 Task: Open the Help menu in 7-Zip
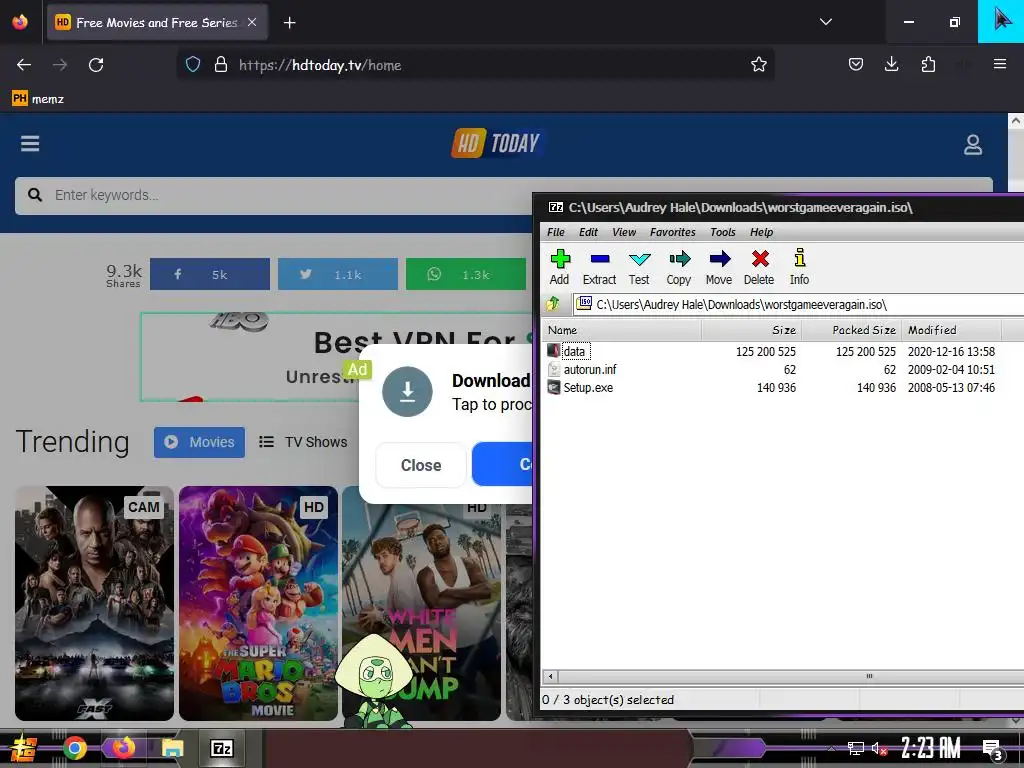(x=761, y=232)
